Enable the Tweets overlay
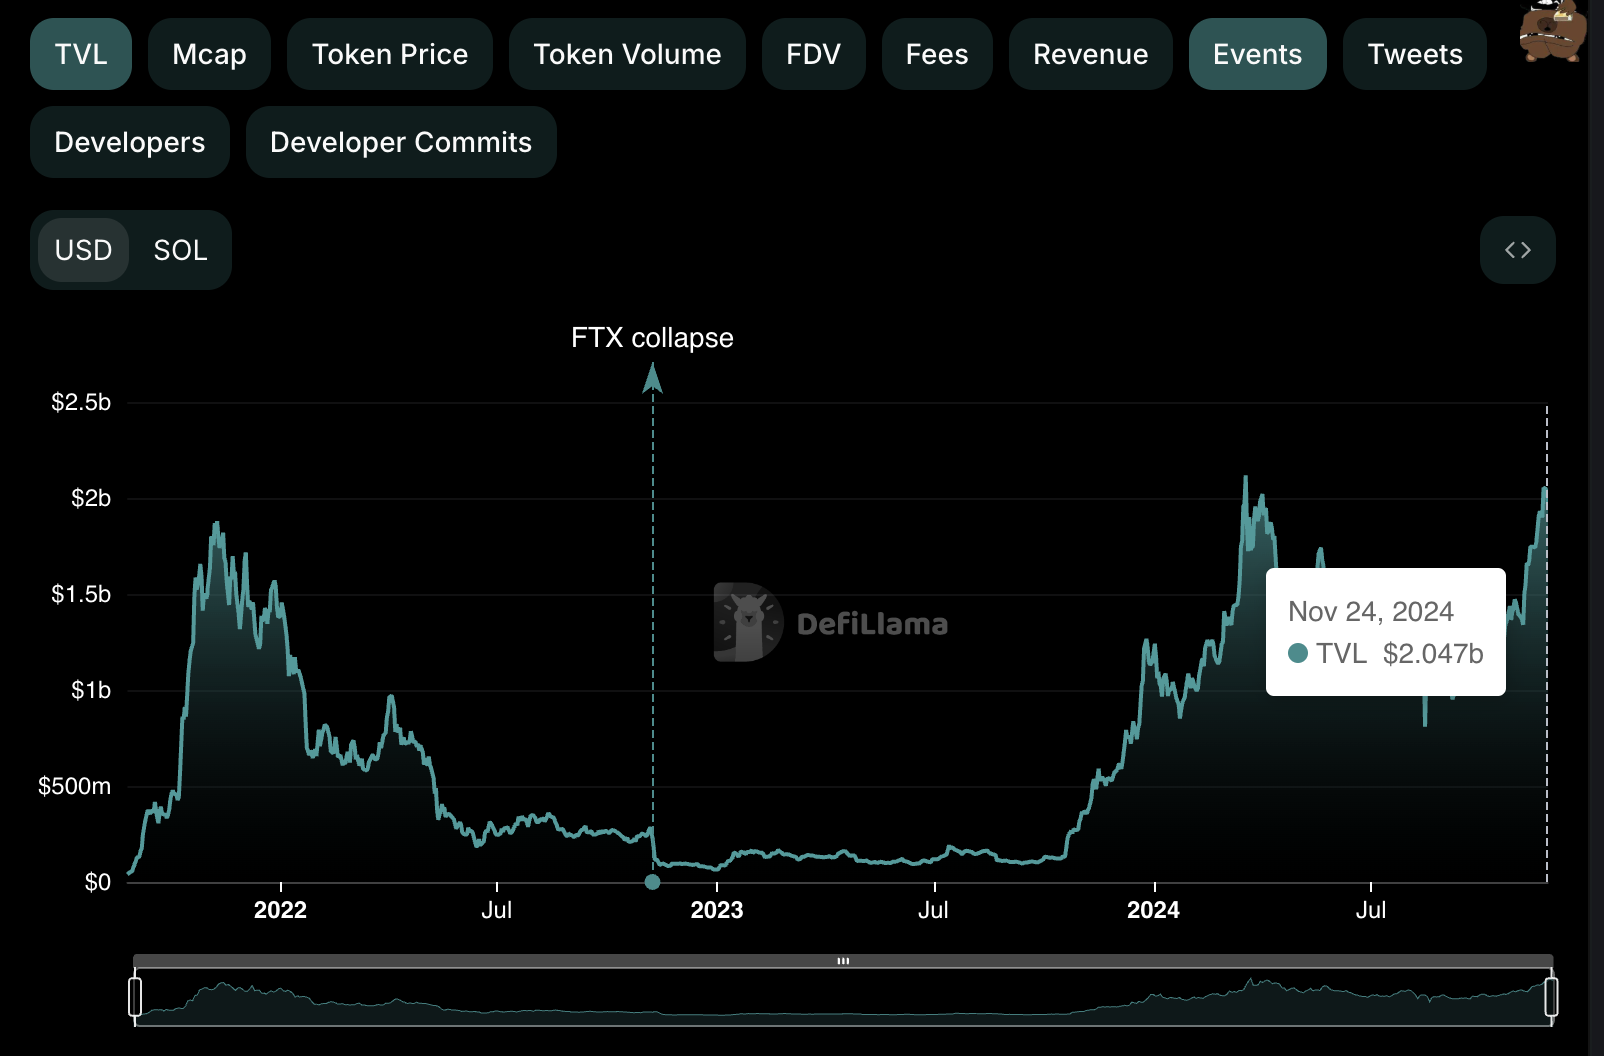Viewport: 1604px width, 1056px height. (1414, 54)
